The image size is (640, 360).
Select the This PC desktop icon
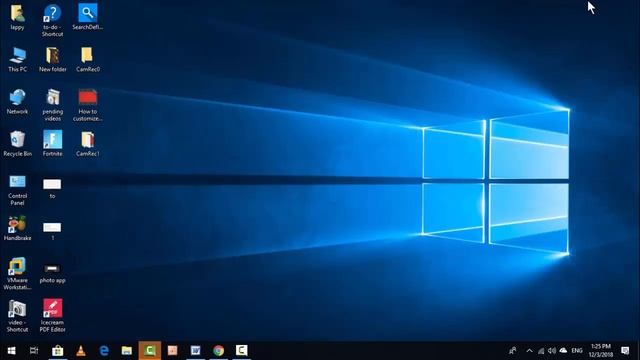click(x=18, y=60)
